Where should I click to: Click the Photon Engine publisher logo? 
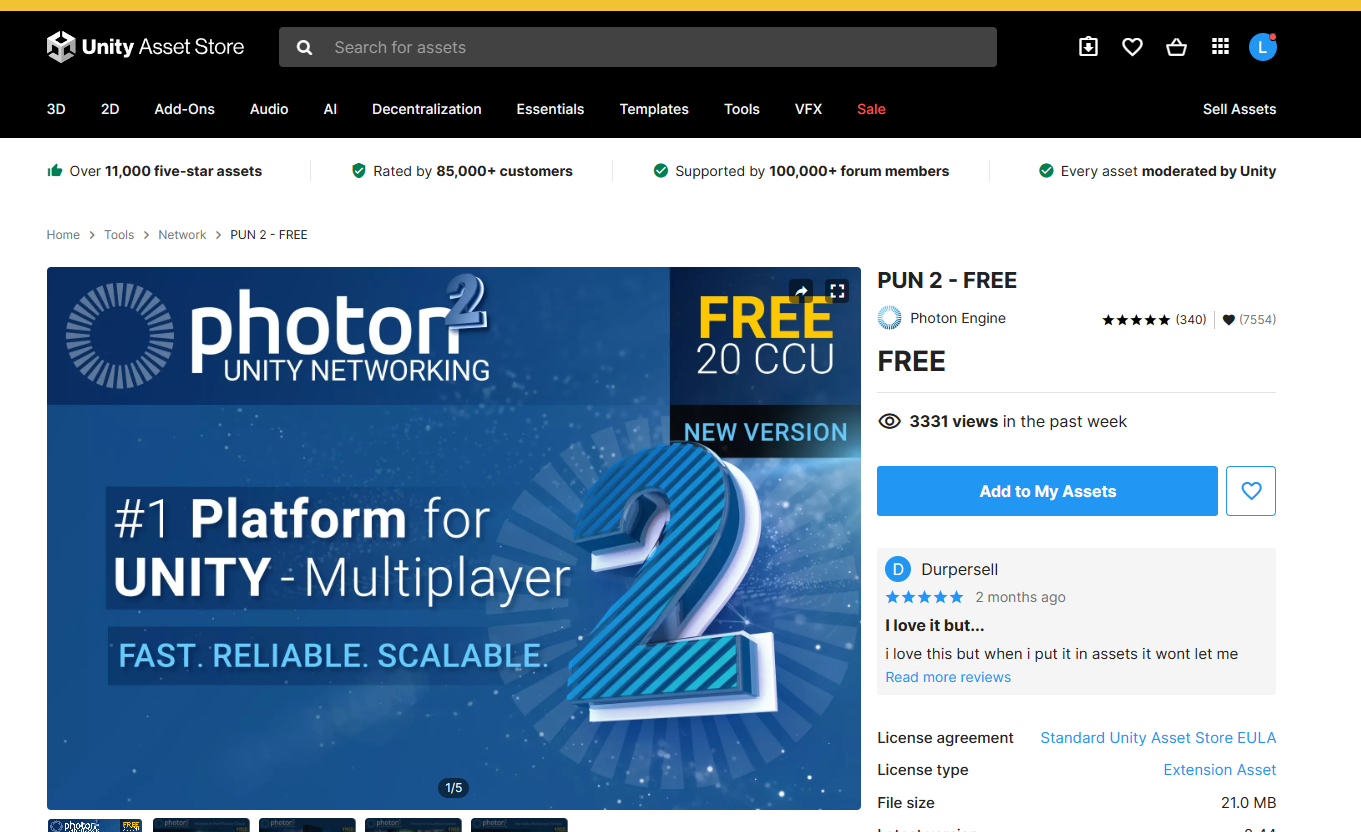[x=889, y=318]
